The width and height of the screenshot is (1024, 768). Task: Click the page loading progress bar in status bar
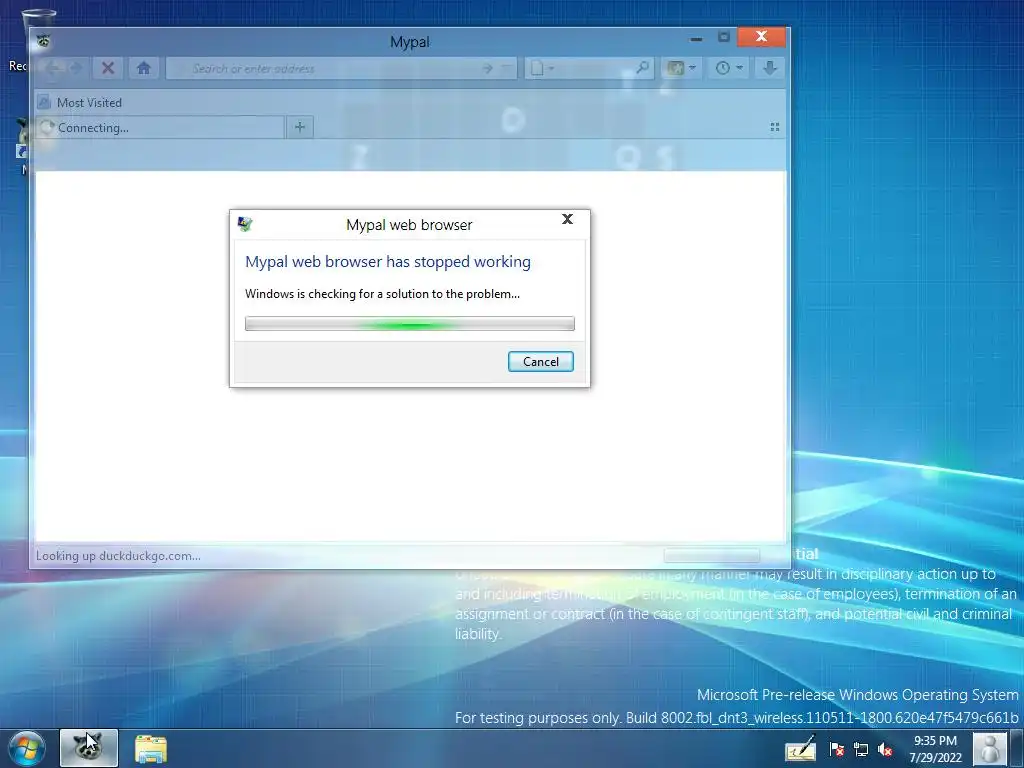pyautogui.click(x=712, y=556)
